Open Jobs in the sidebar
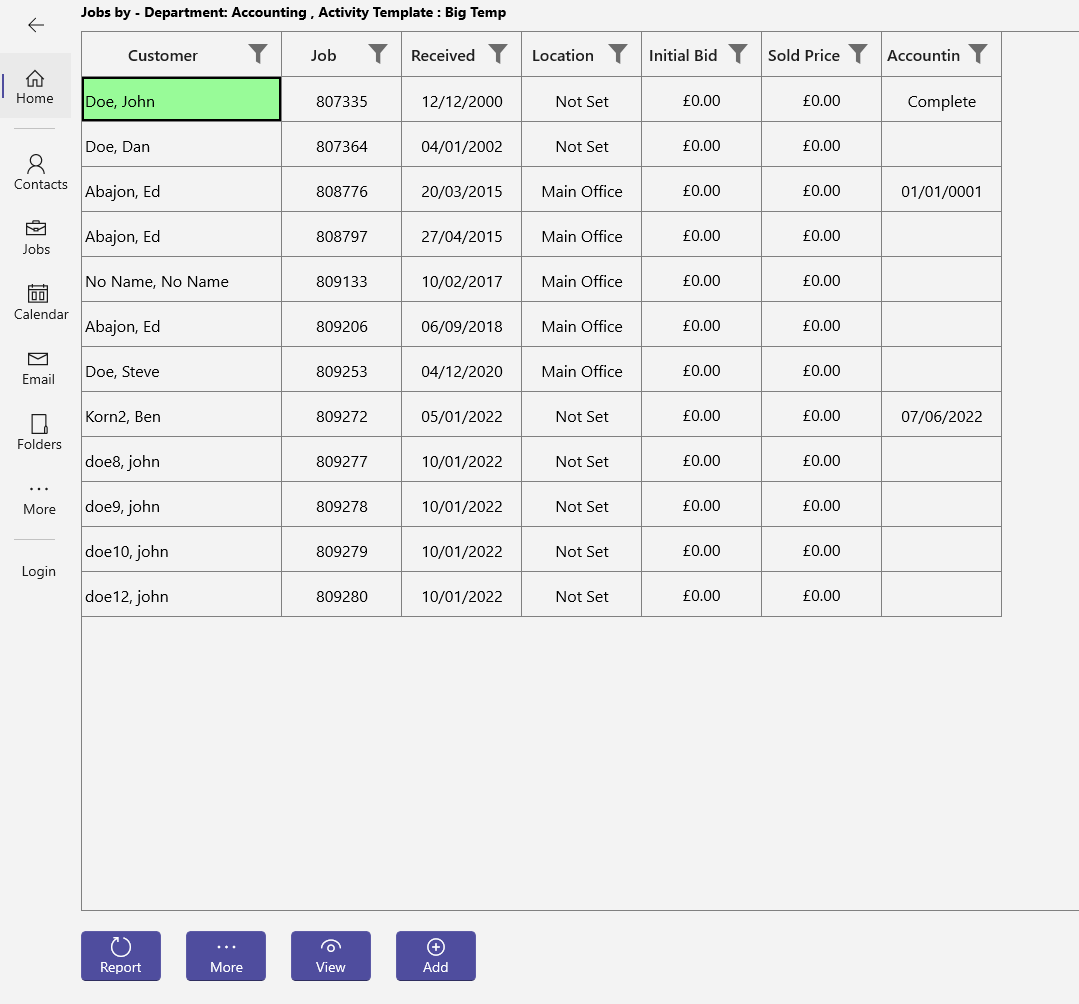1079x1004 pixels. click(x=36, y=237)
